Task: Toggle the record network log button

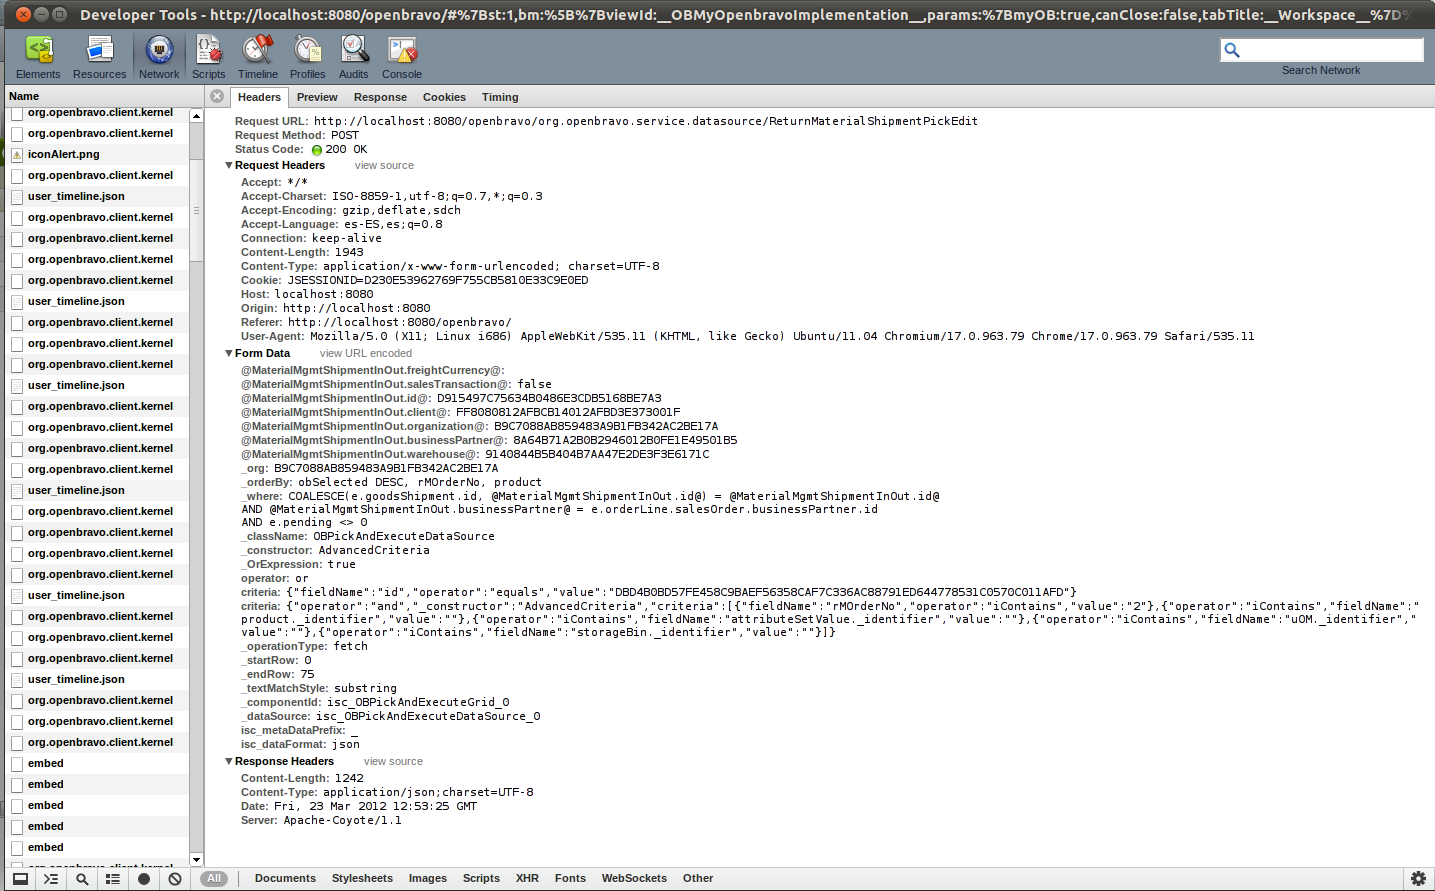Action: pos(144,879)
